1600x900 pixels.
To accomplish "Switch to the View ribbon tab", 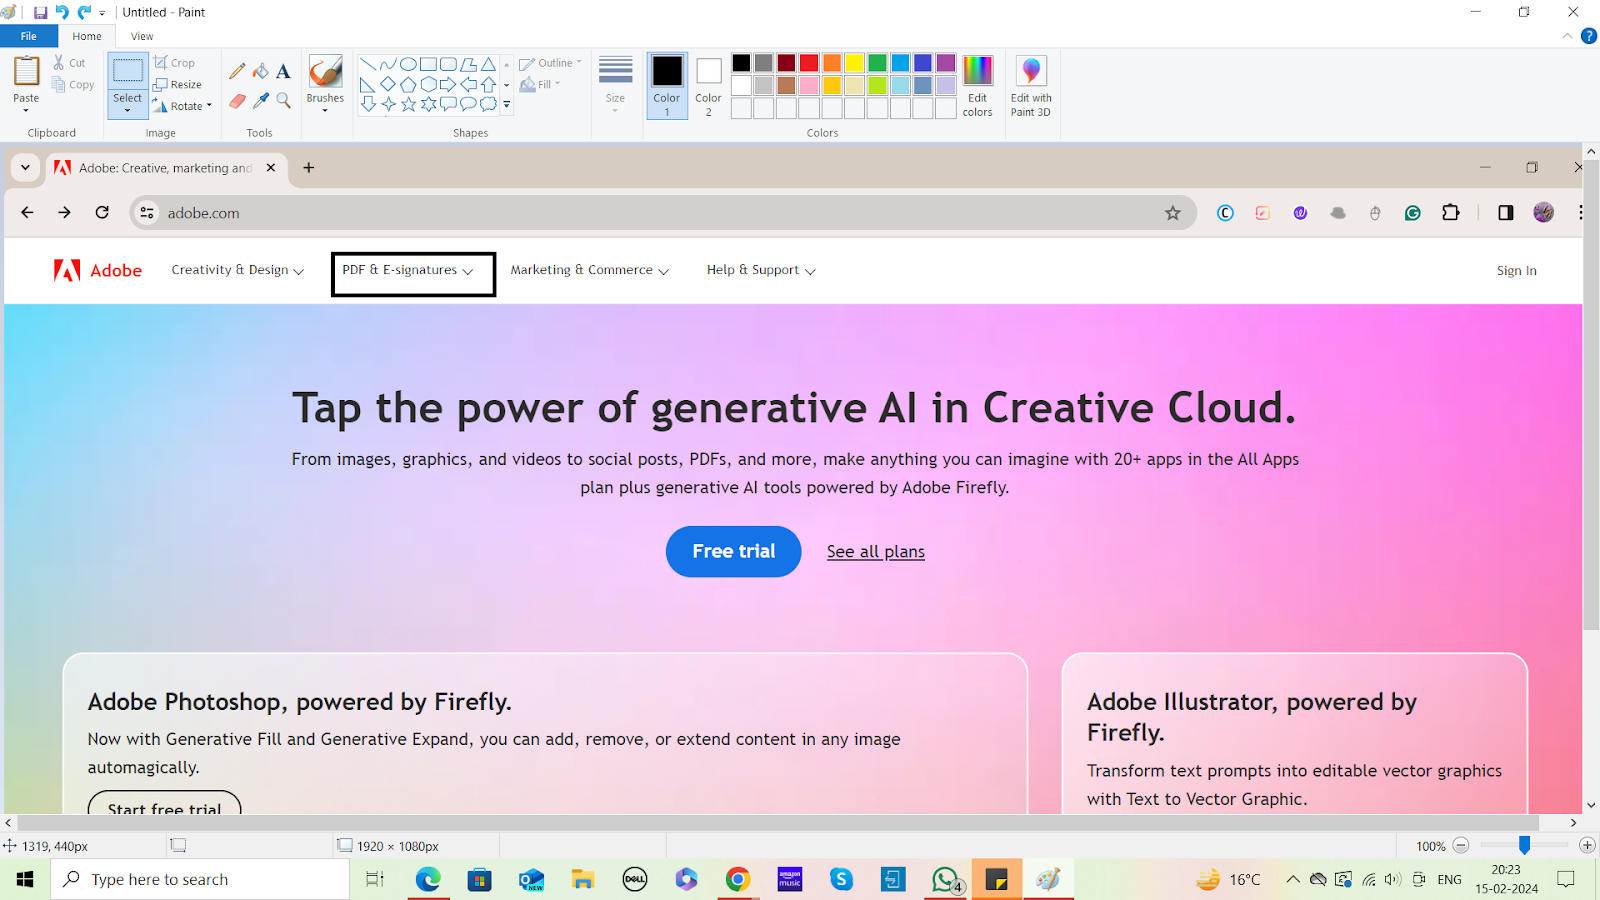I will (x=142, y=36).
